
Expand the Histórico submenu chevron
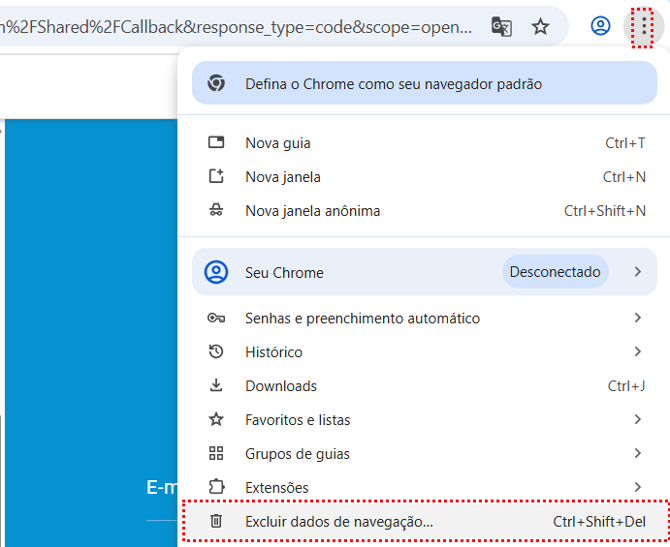click(x=637, y=352)
